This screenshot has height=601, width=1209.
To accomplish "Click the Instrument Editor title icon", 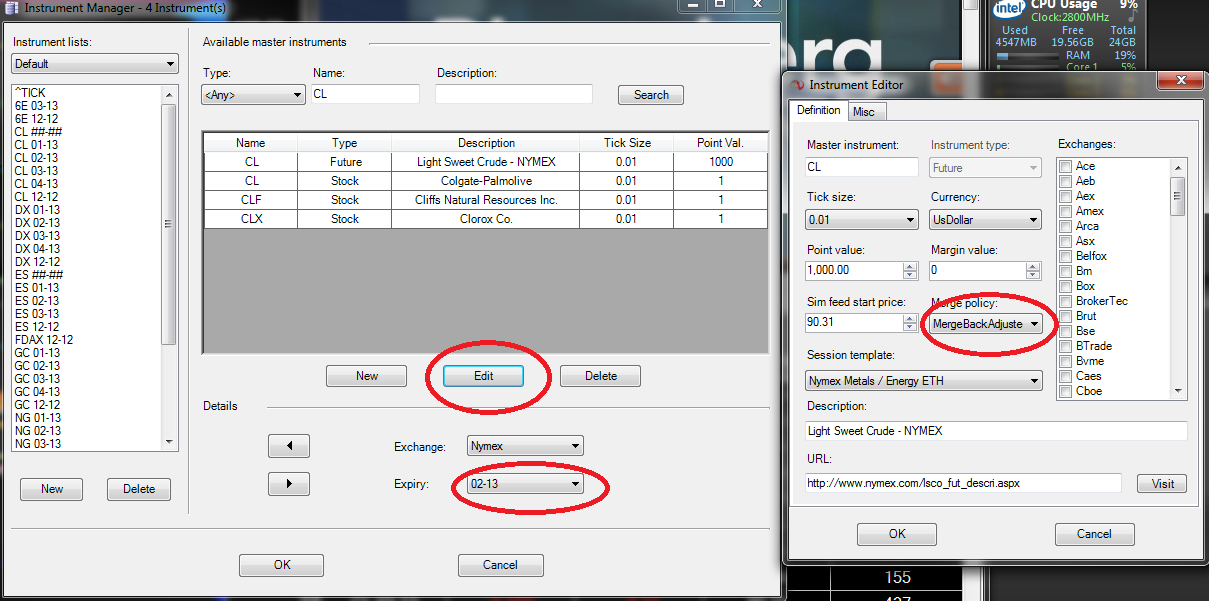I will pos(798,85).
